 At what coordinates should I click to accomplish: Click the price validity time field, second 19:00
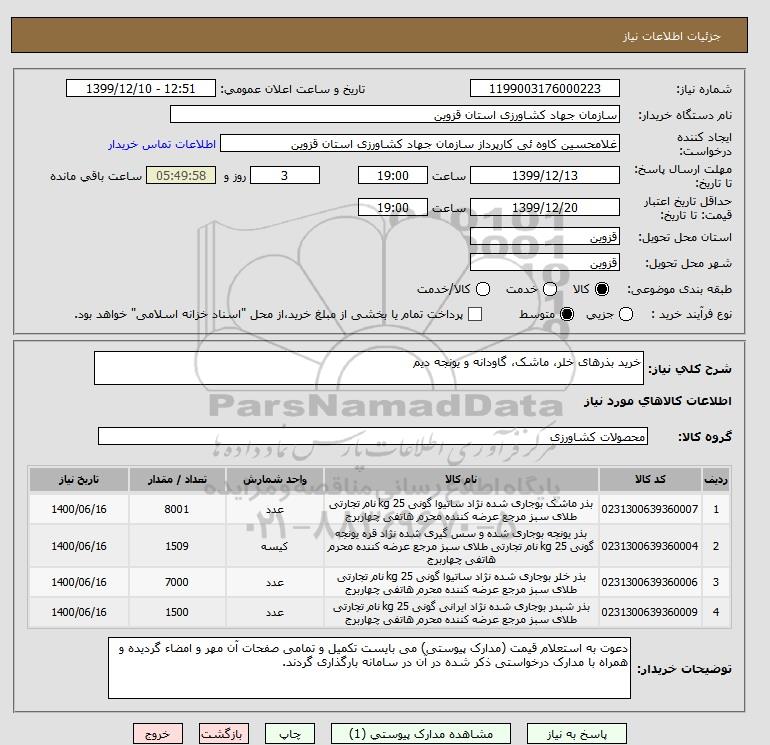393,207
